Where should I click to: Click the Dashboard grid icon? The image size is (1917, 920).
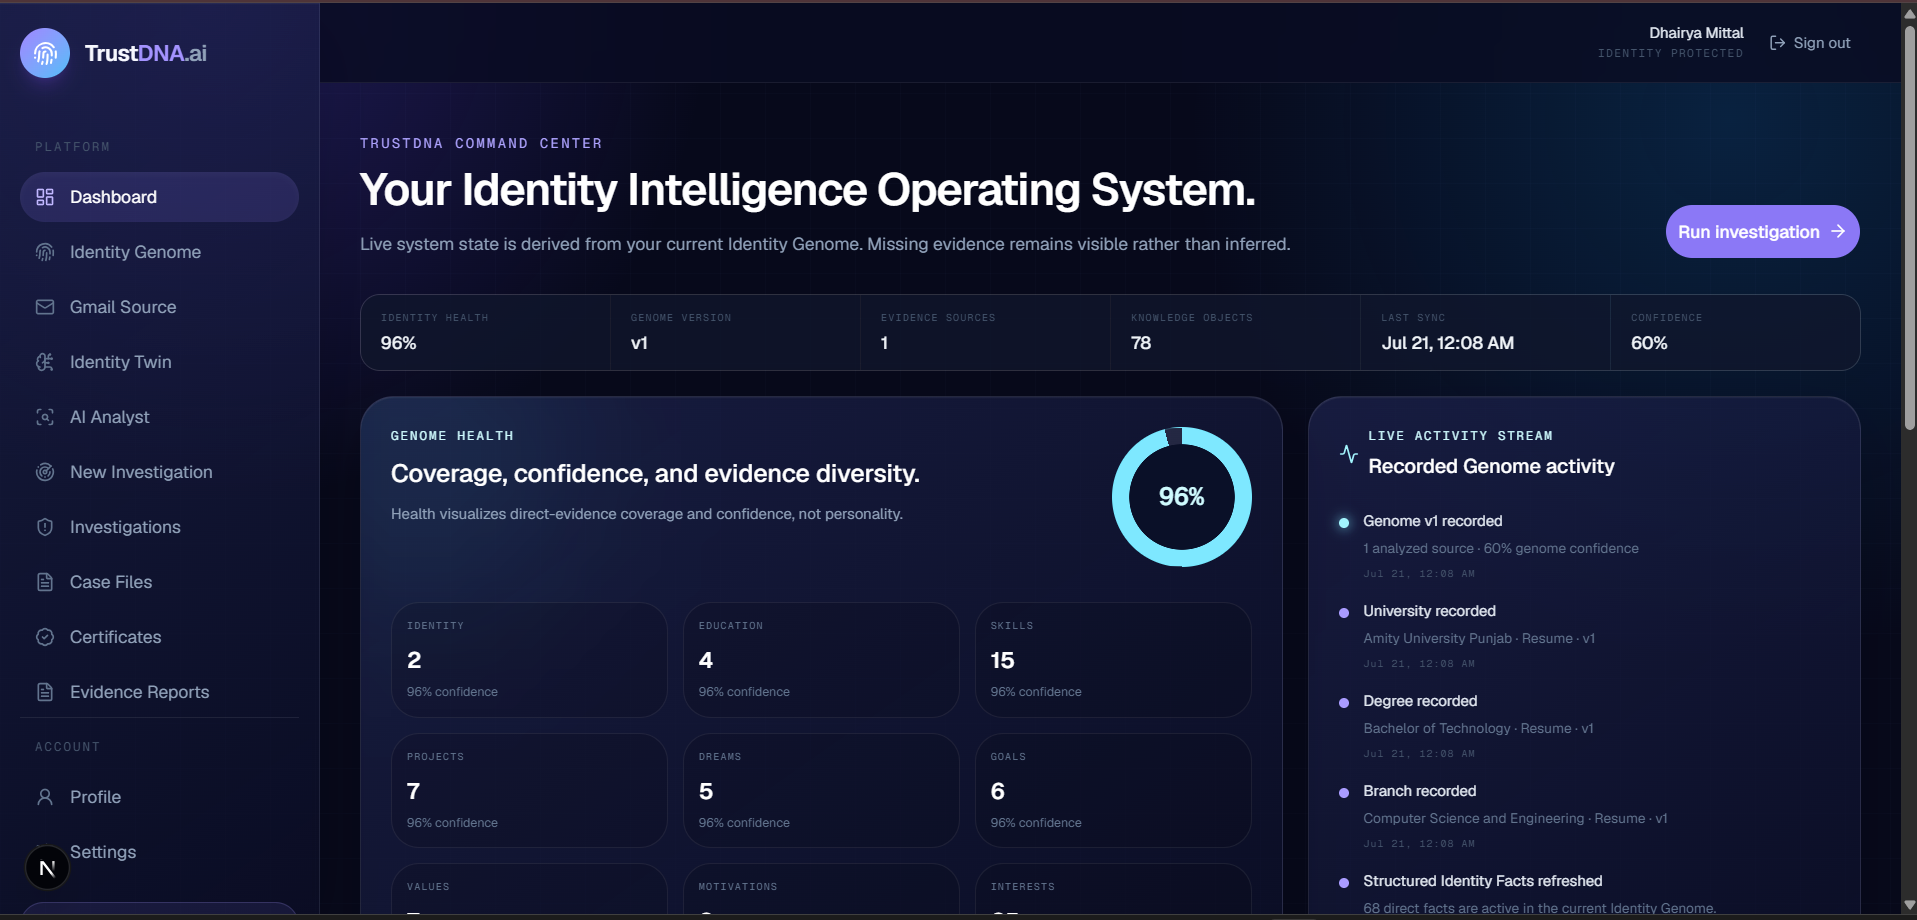pos(45,197)
